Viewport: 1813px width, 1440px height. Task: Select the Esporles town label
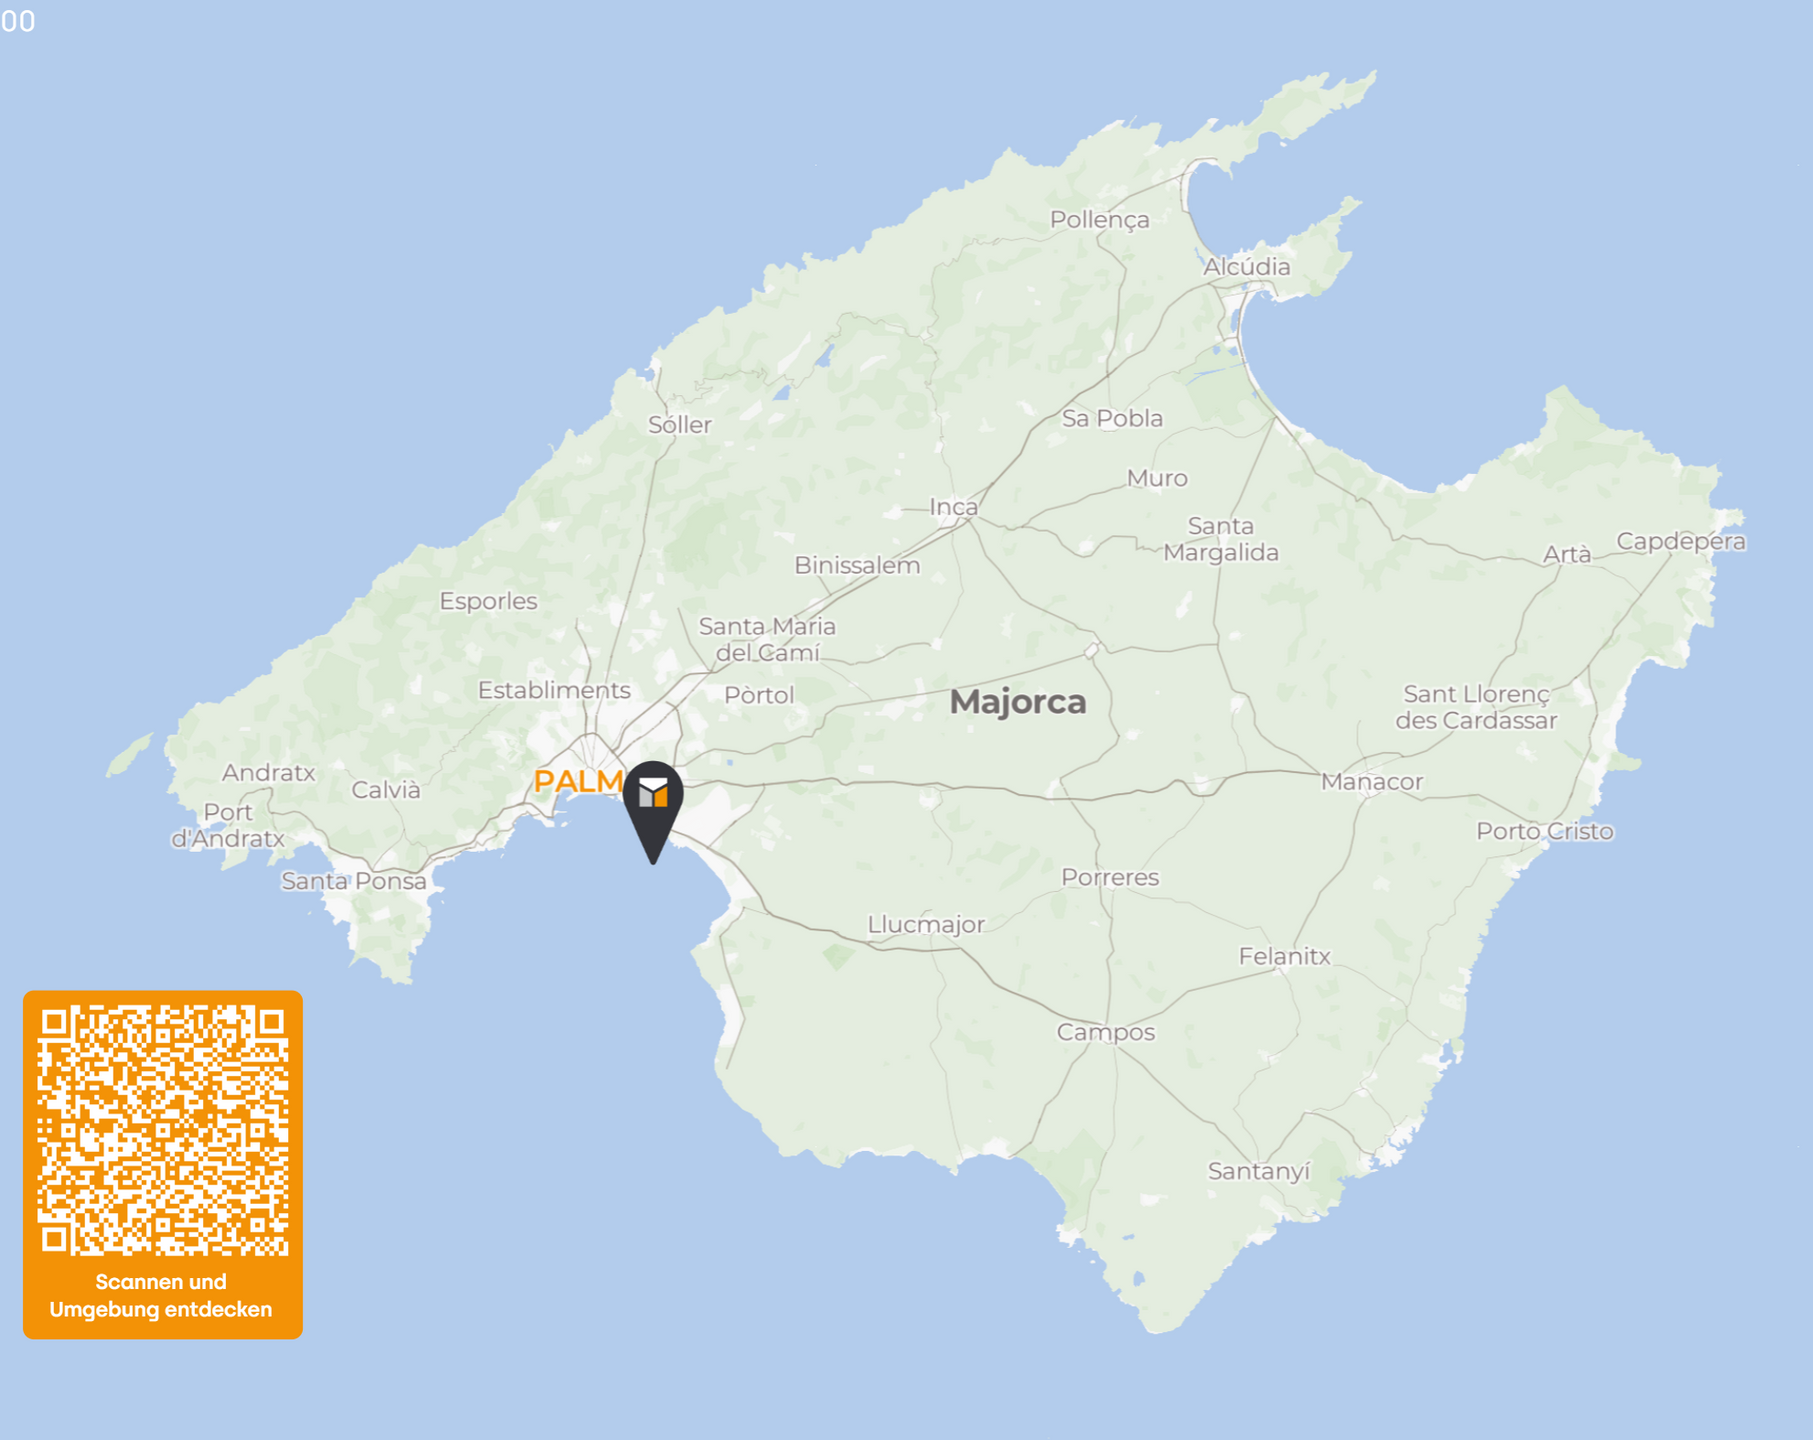click(x=489, y=602)
